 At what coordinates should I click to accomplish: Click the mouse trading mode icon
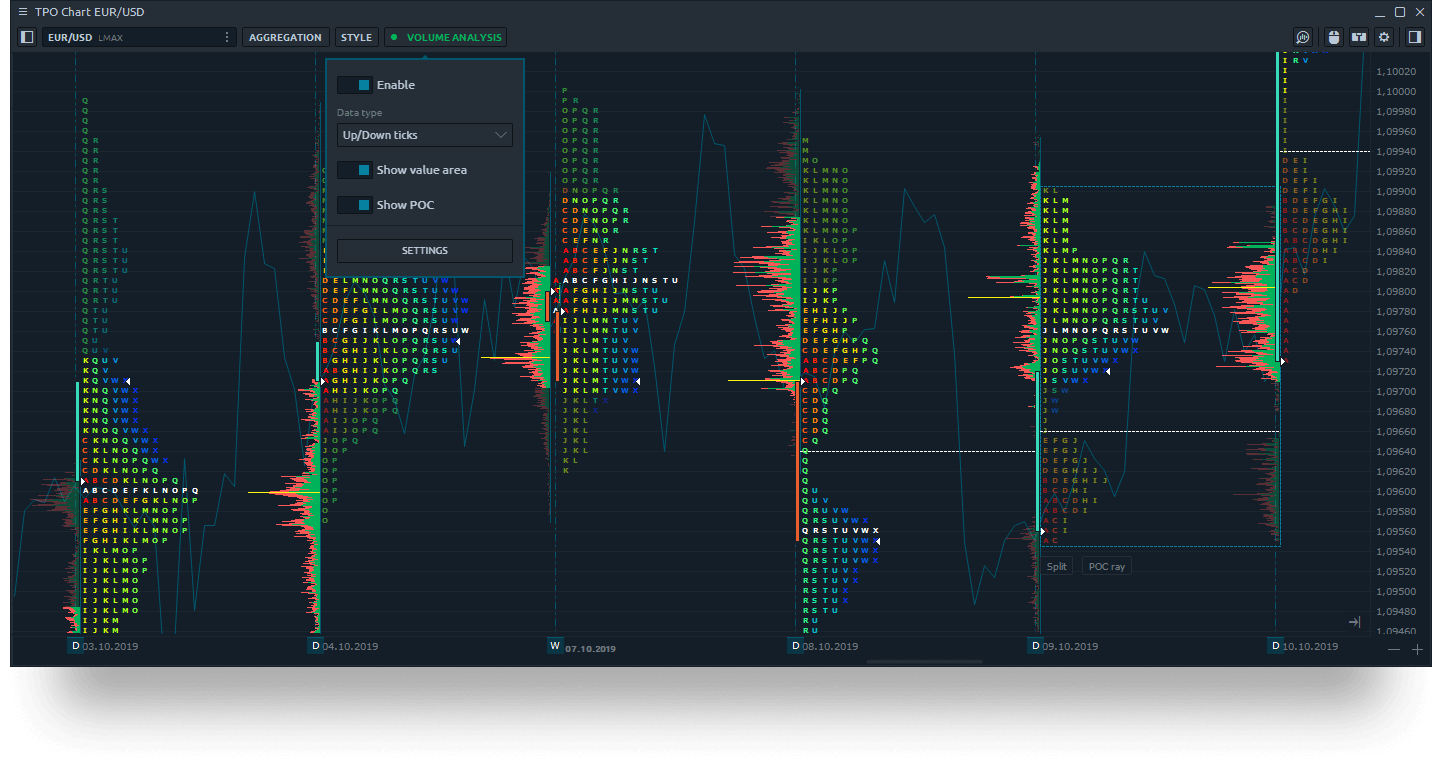click(x=1333, y=37)
